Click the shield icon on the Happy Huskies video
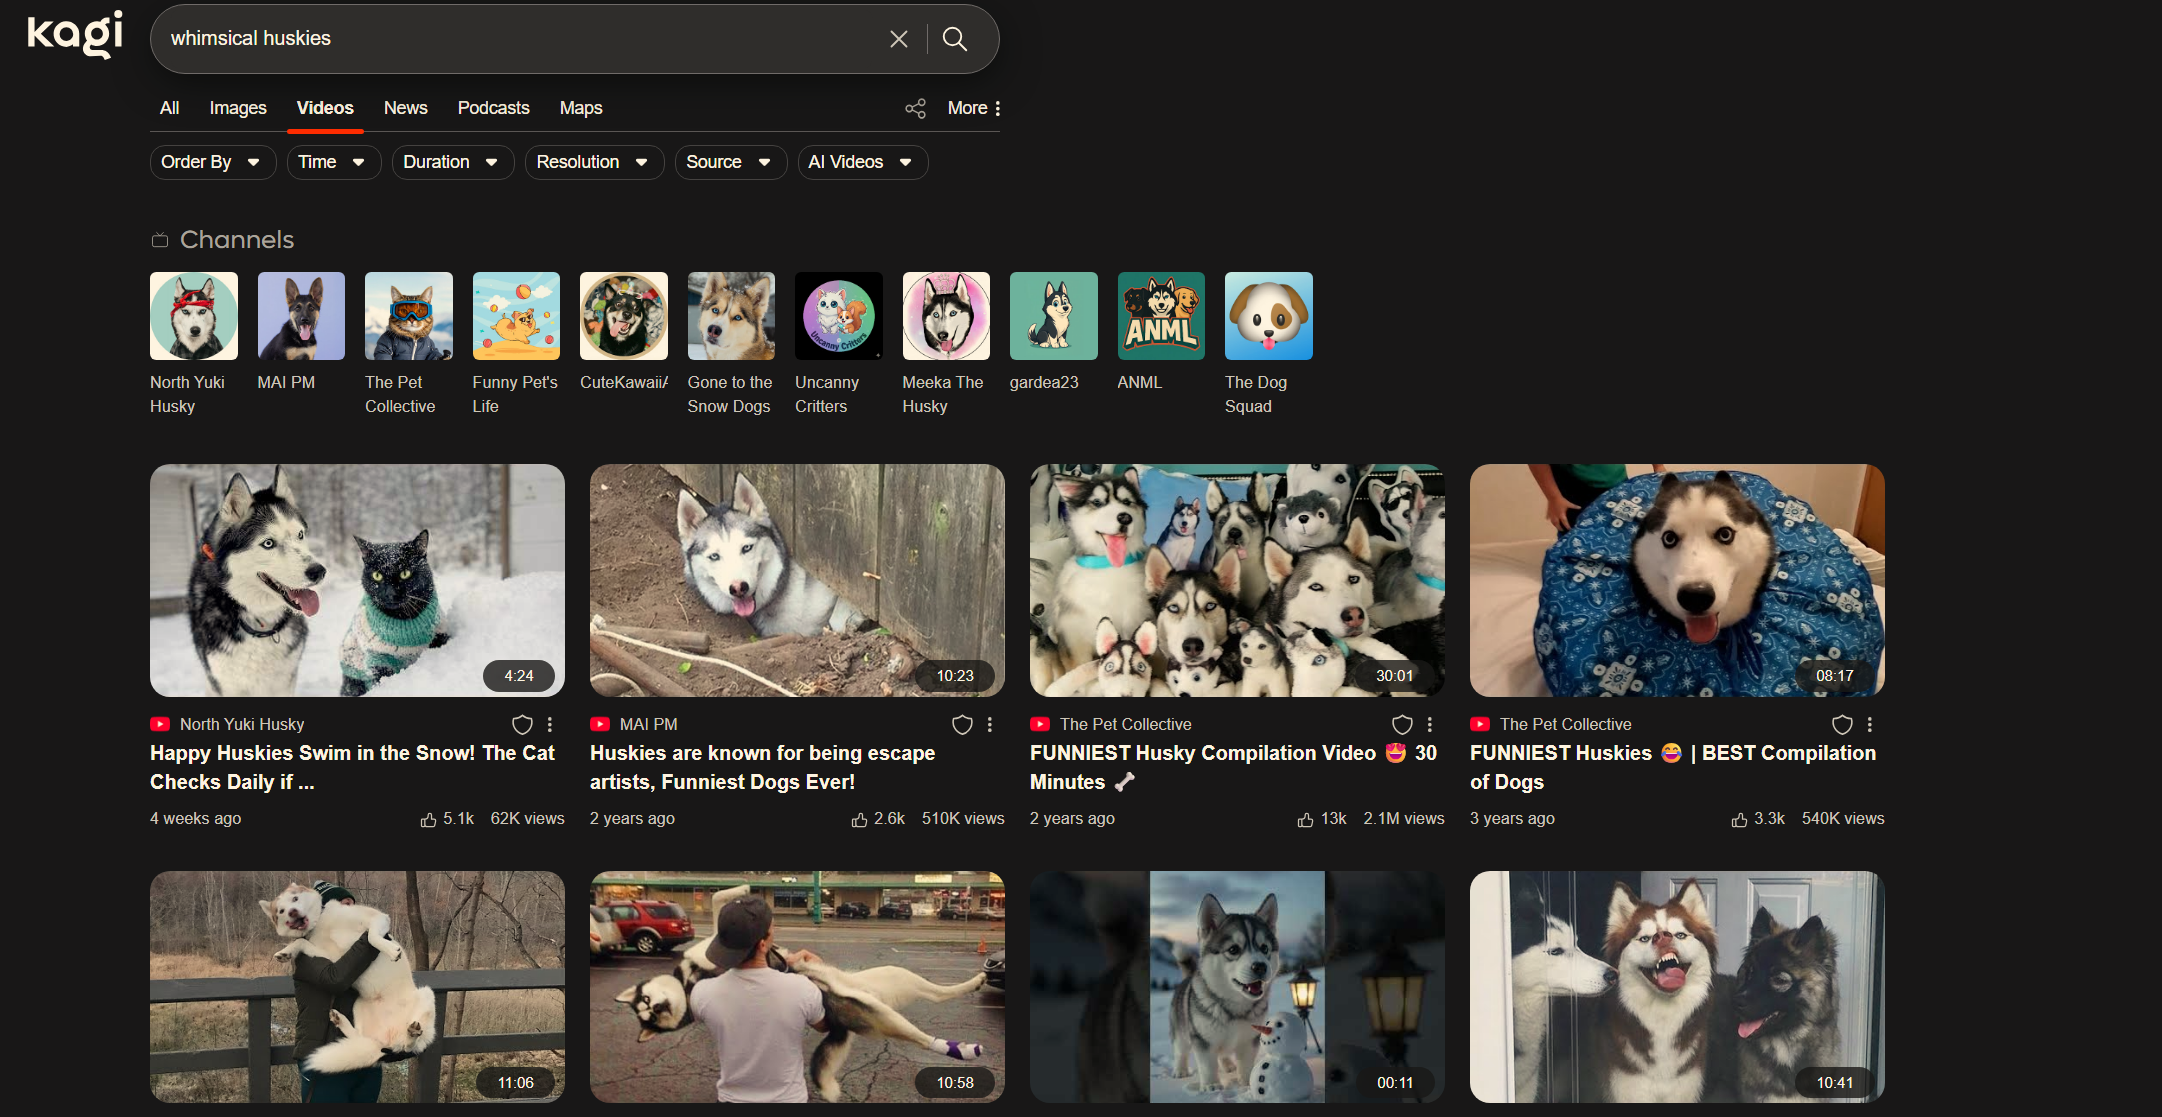The image size is (2162, 1117). click(x=522, y=725)
